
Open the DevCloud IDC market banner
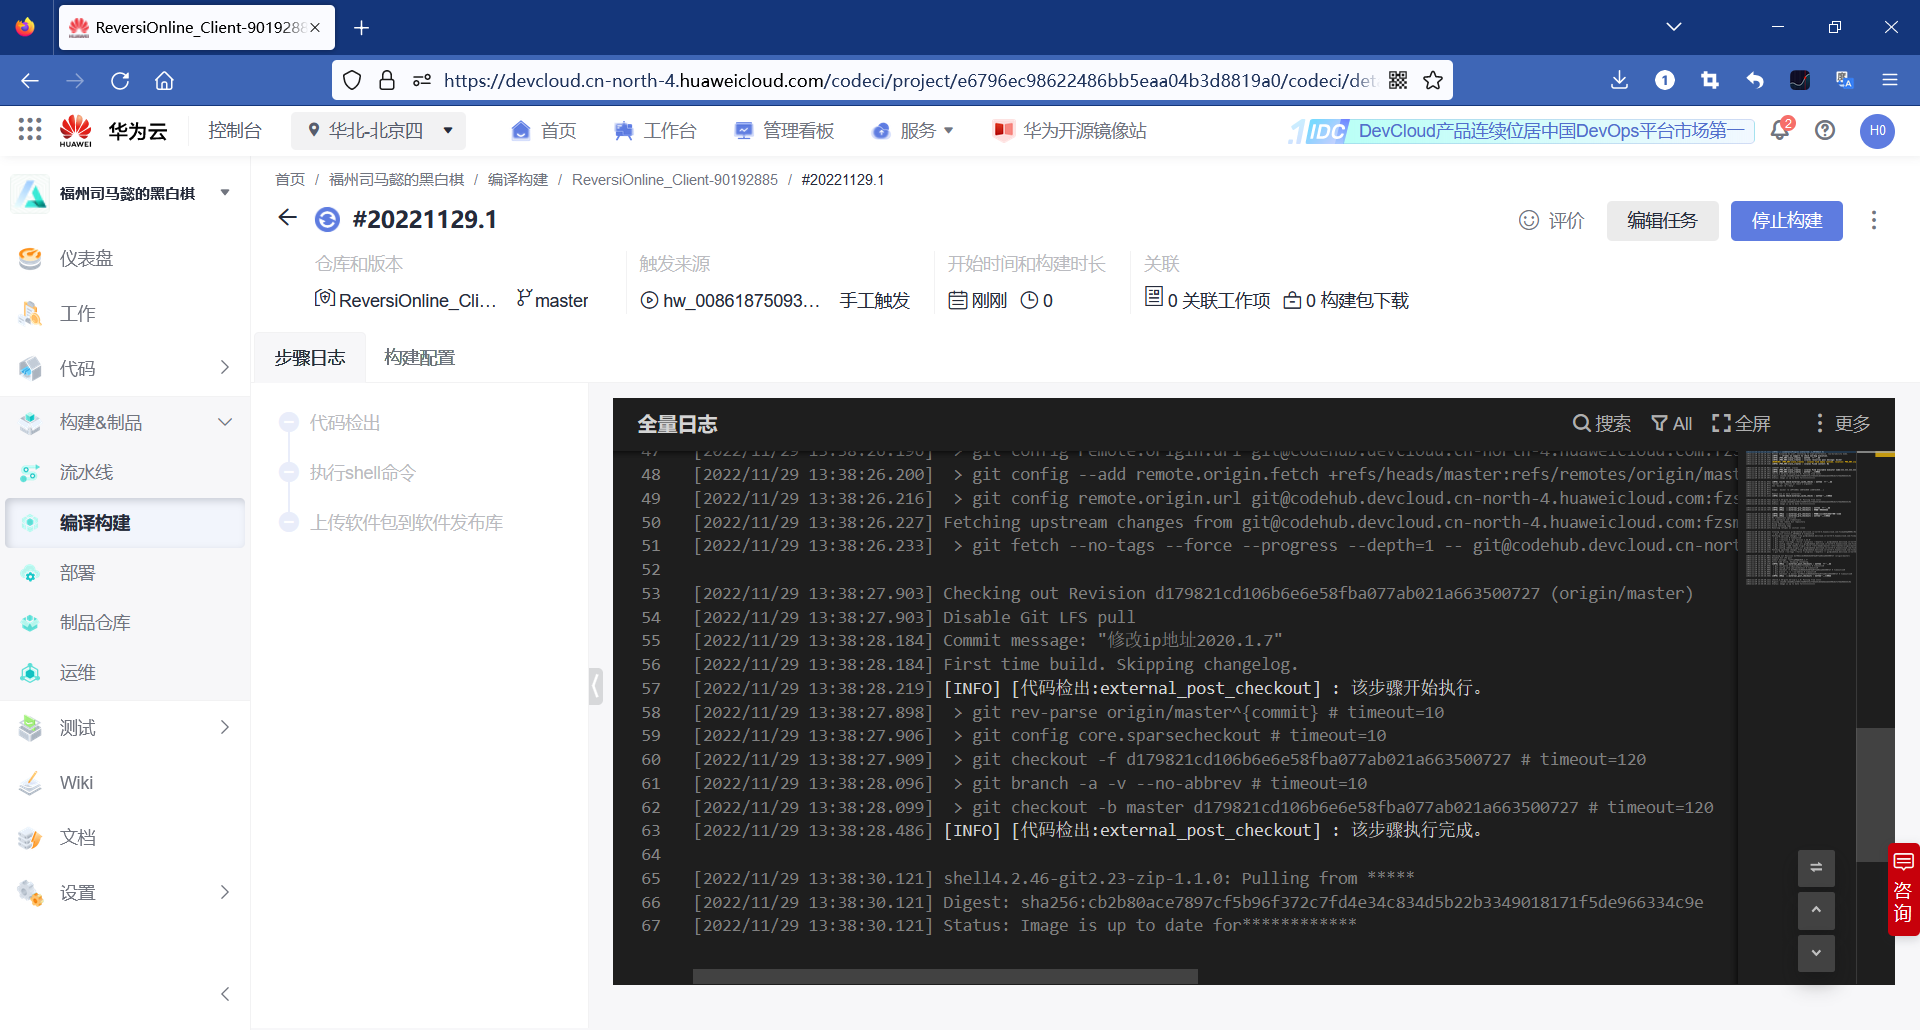[x=1521, y=131]
